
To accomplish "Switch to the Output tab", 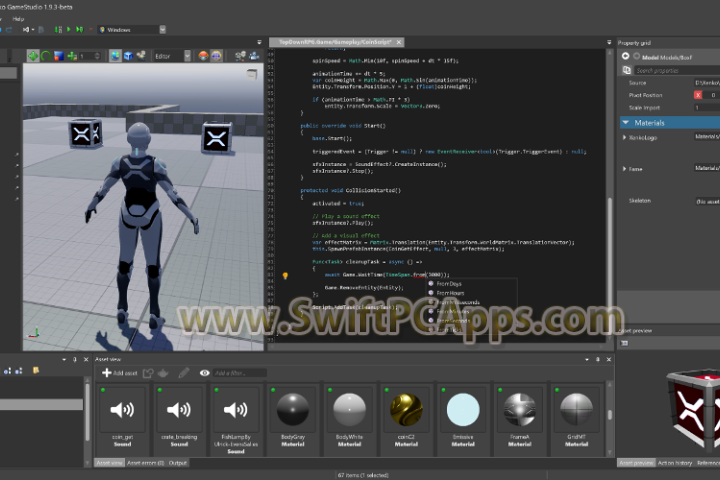I will click(178, 463).
